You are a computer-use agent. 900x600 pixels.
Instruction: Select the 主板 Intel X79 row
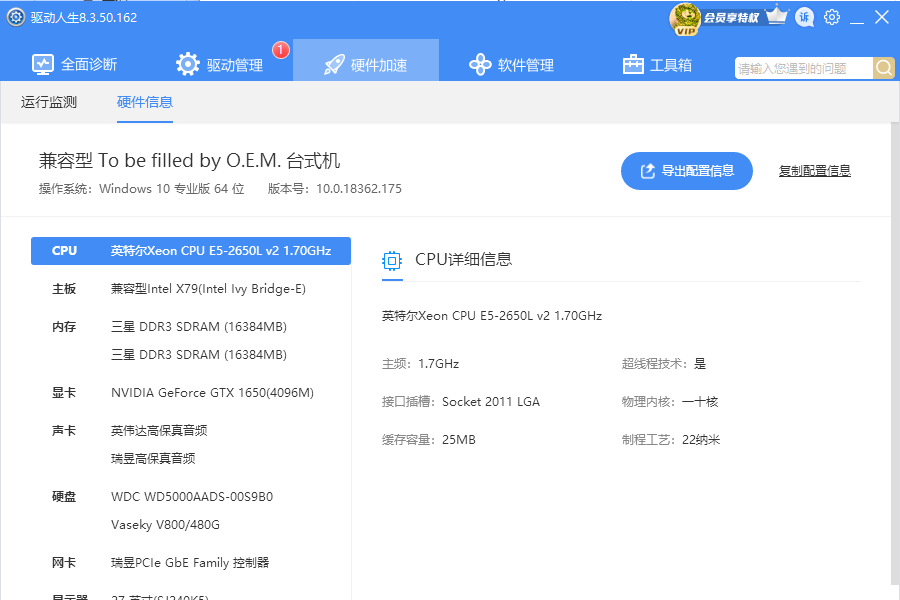[x=191, y=289]
